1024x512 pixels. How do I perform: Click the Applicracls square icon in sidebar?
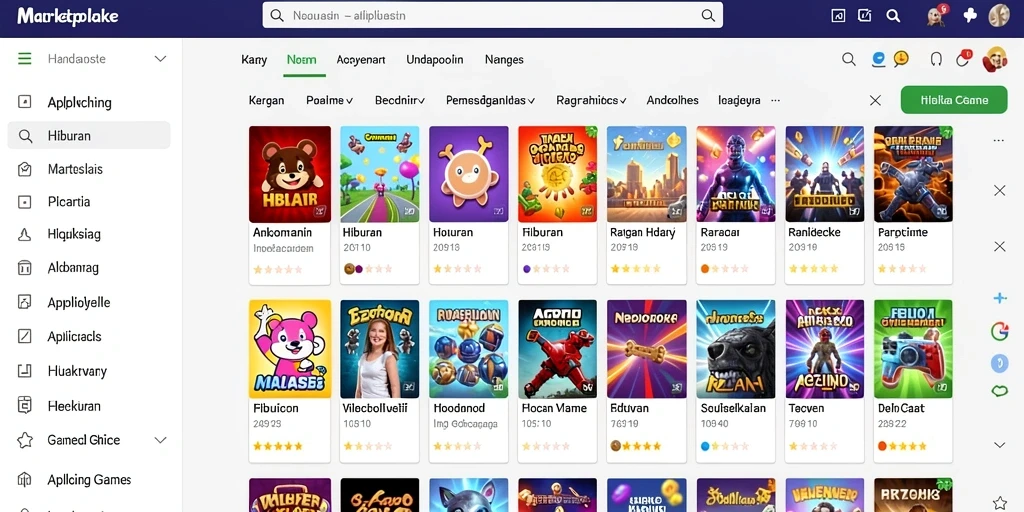point(24,336)
